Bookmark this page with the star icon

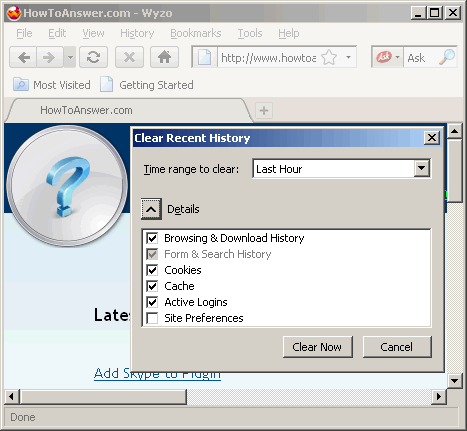329,57
